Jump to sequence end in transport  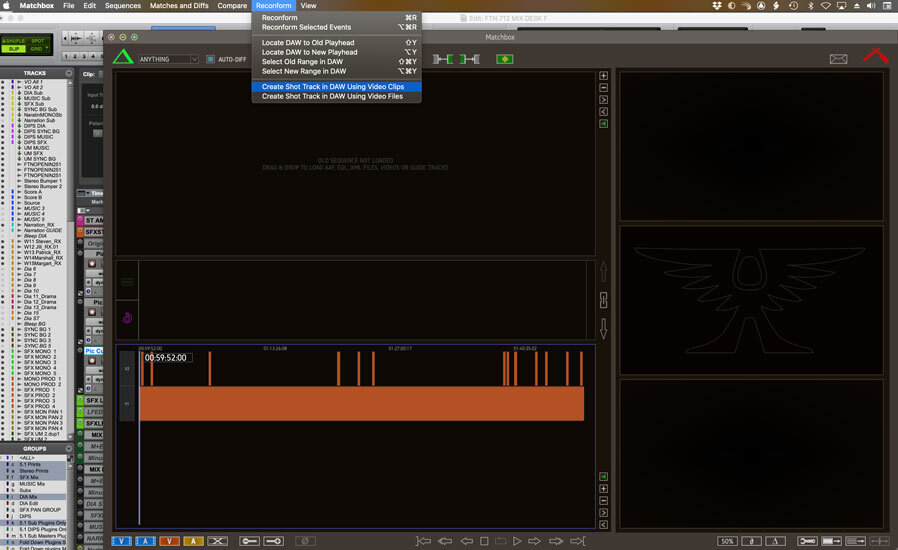point(578,541)
